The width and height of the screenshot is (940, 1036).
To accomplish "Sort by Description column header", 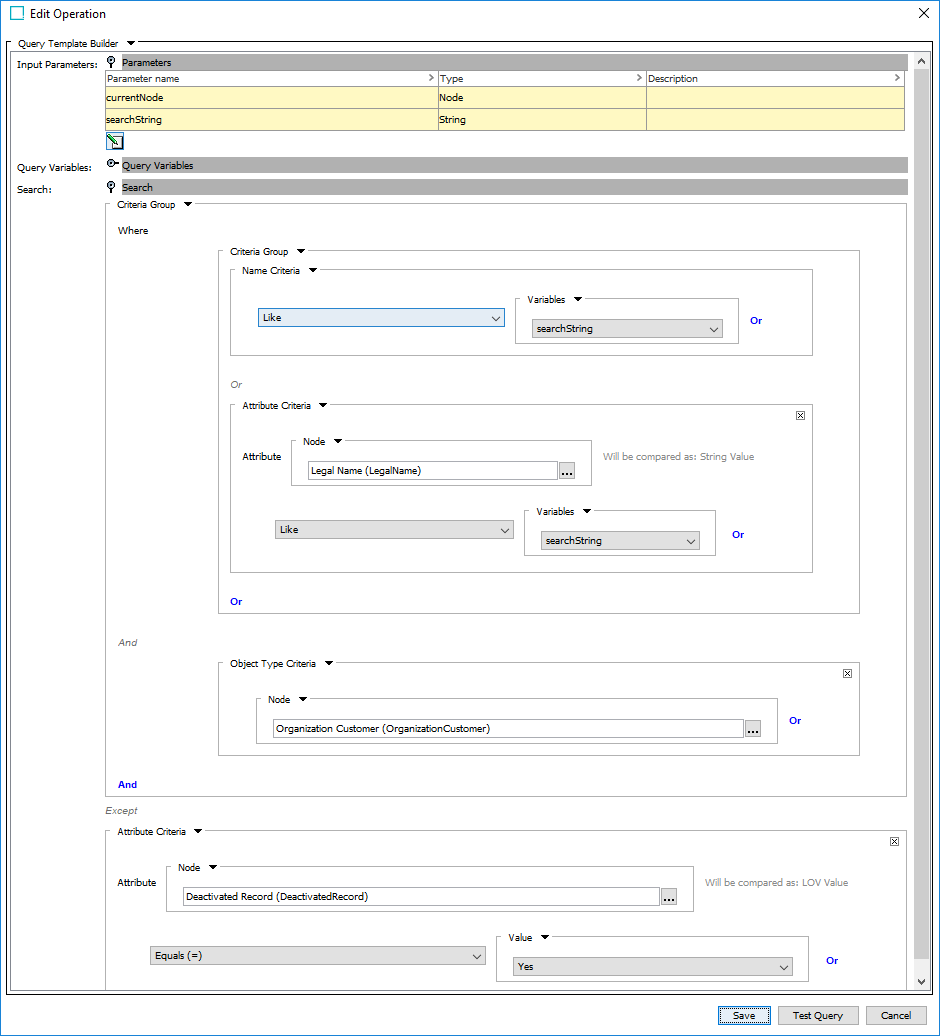I will tap(775, 79).
